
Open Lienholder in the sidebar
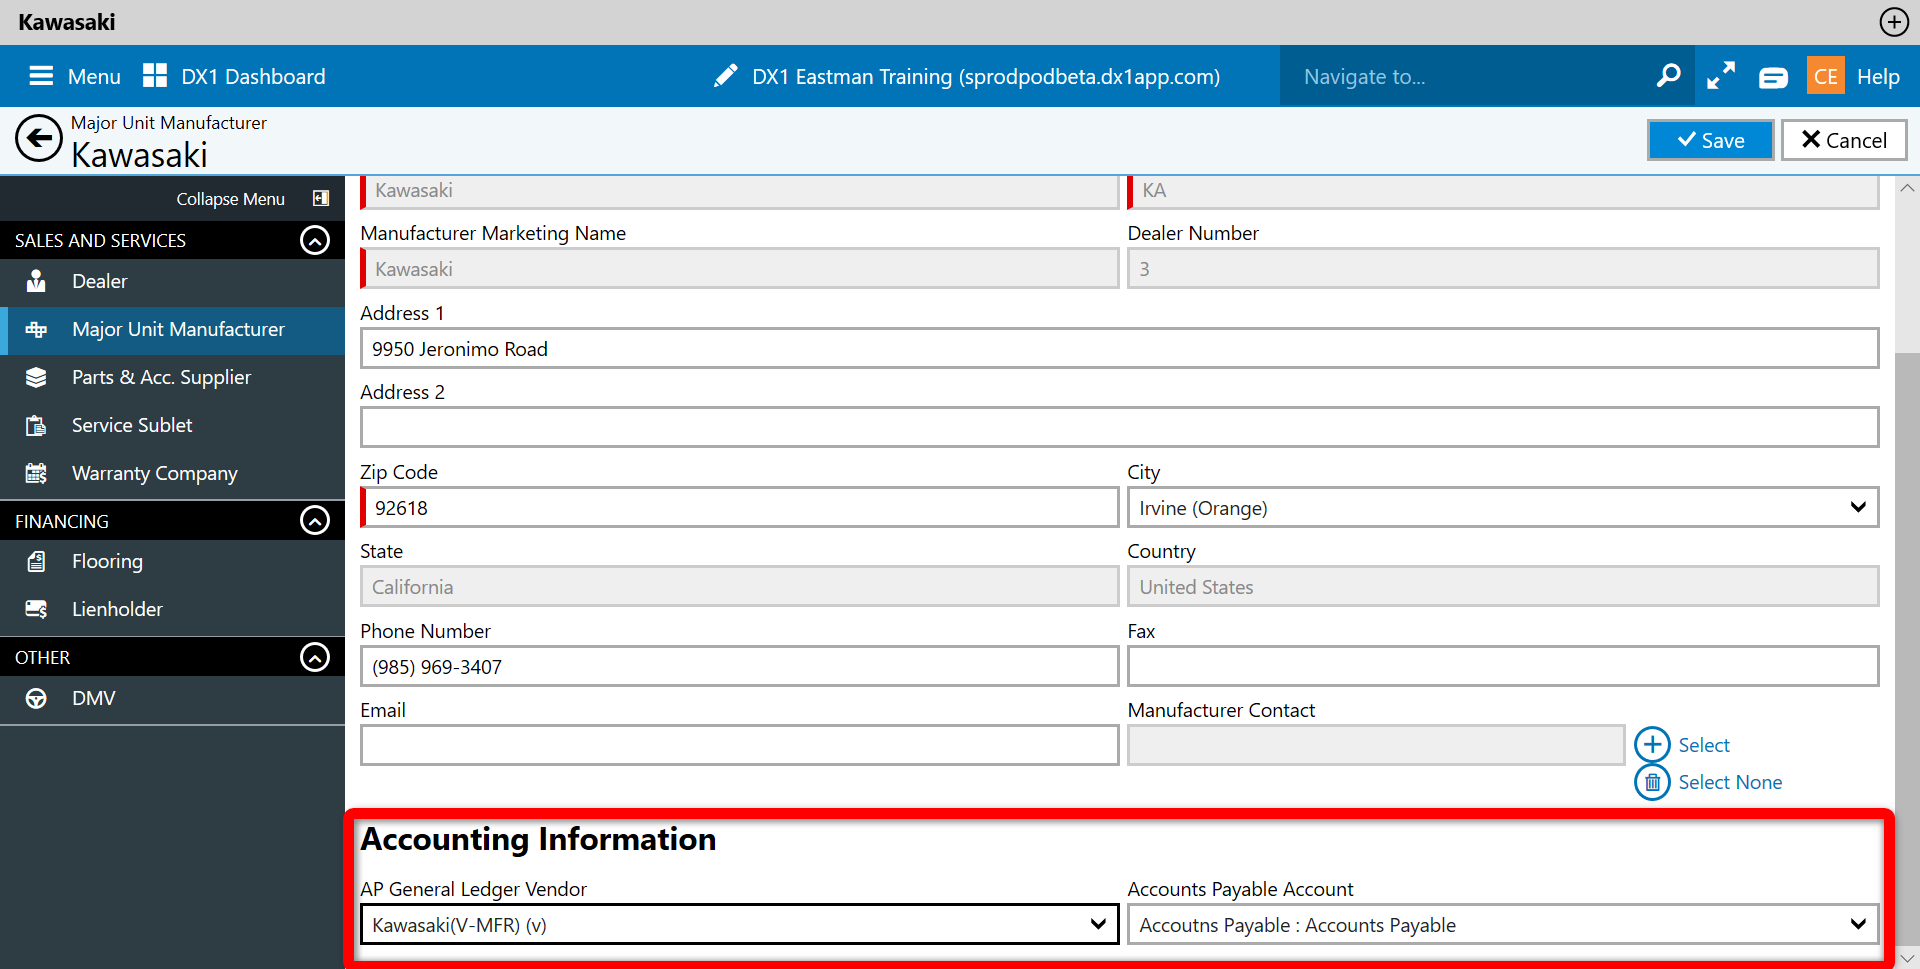click(172, 610)
